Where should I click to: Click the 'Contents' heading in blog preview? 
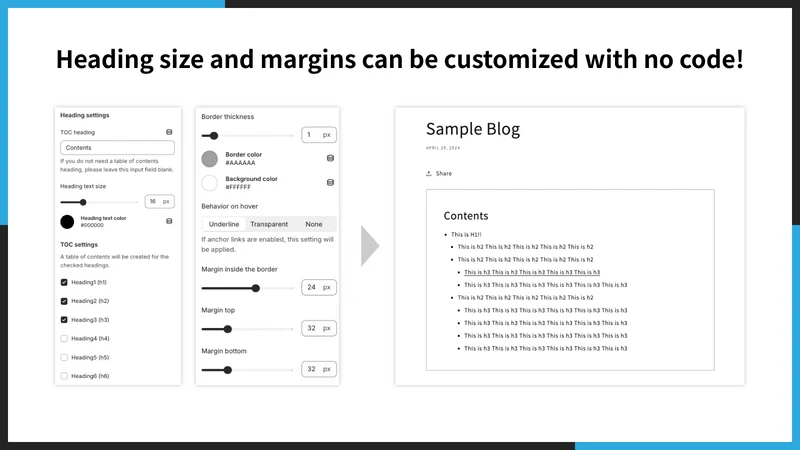[466, 216]
